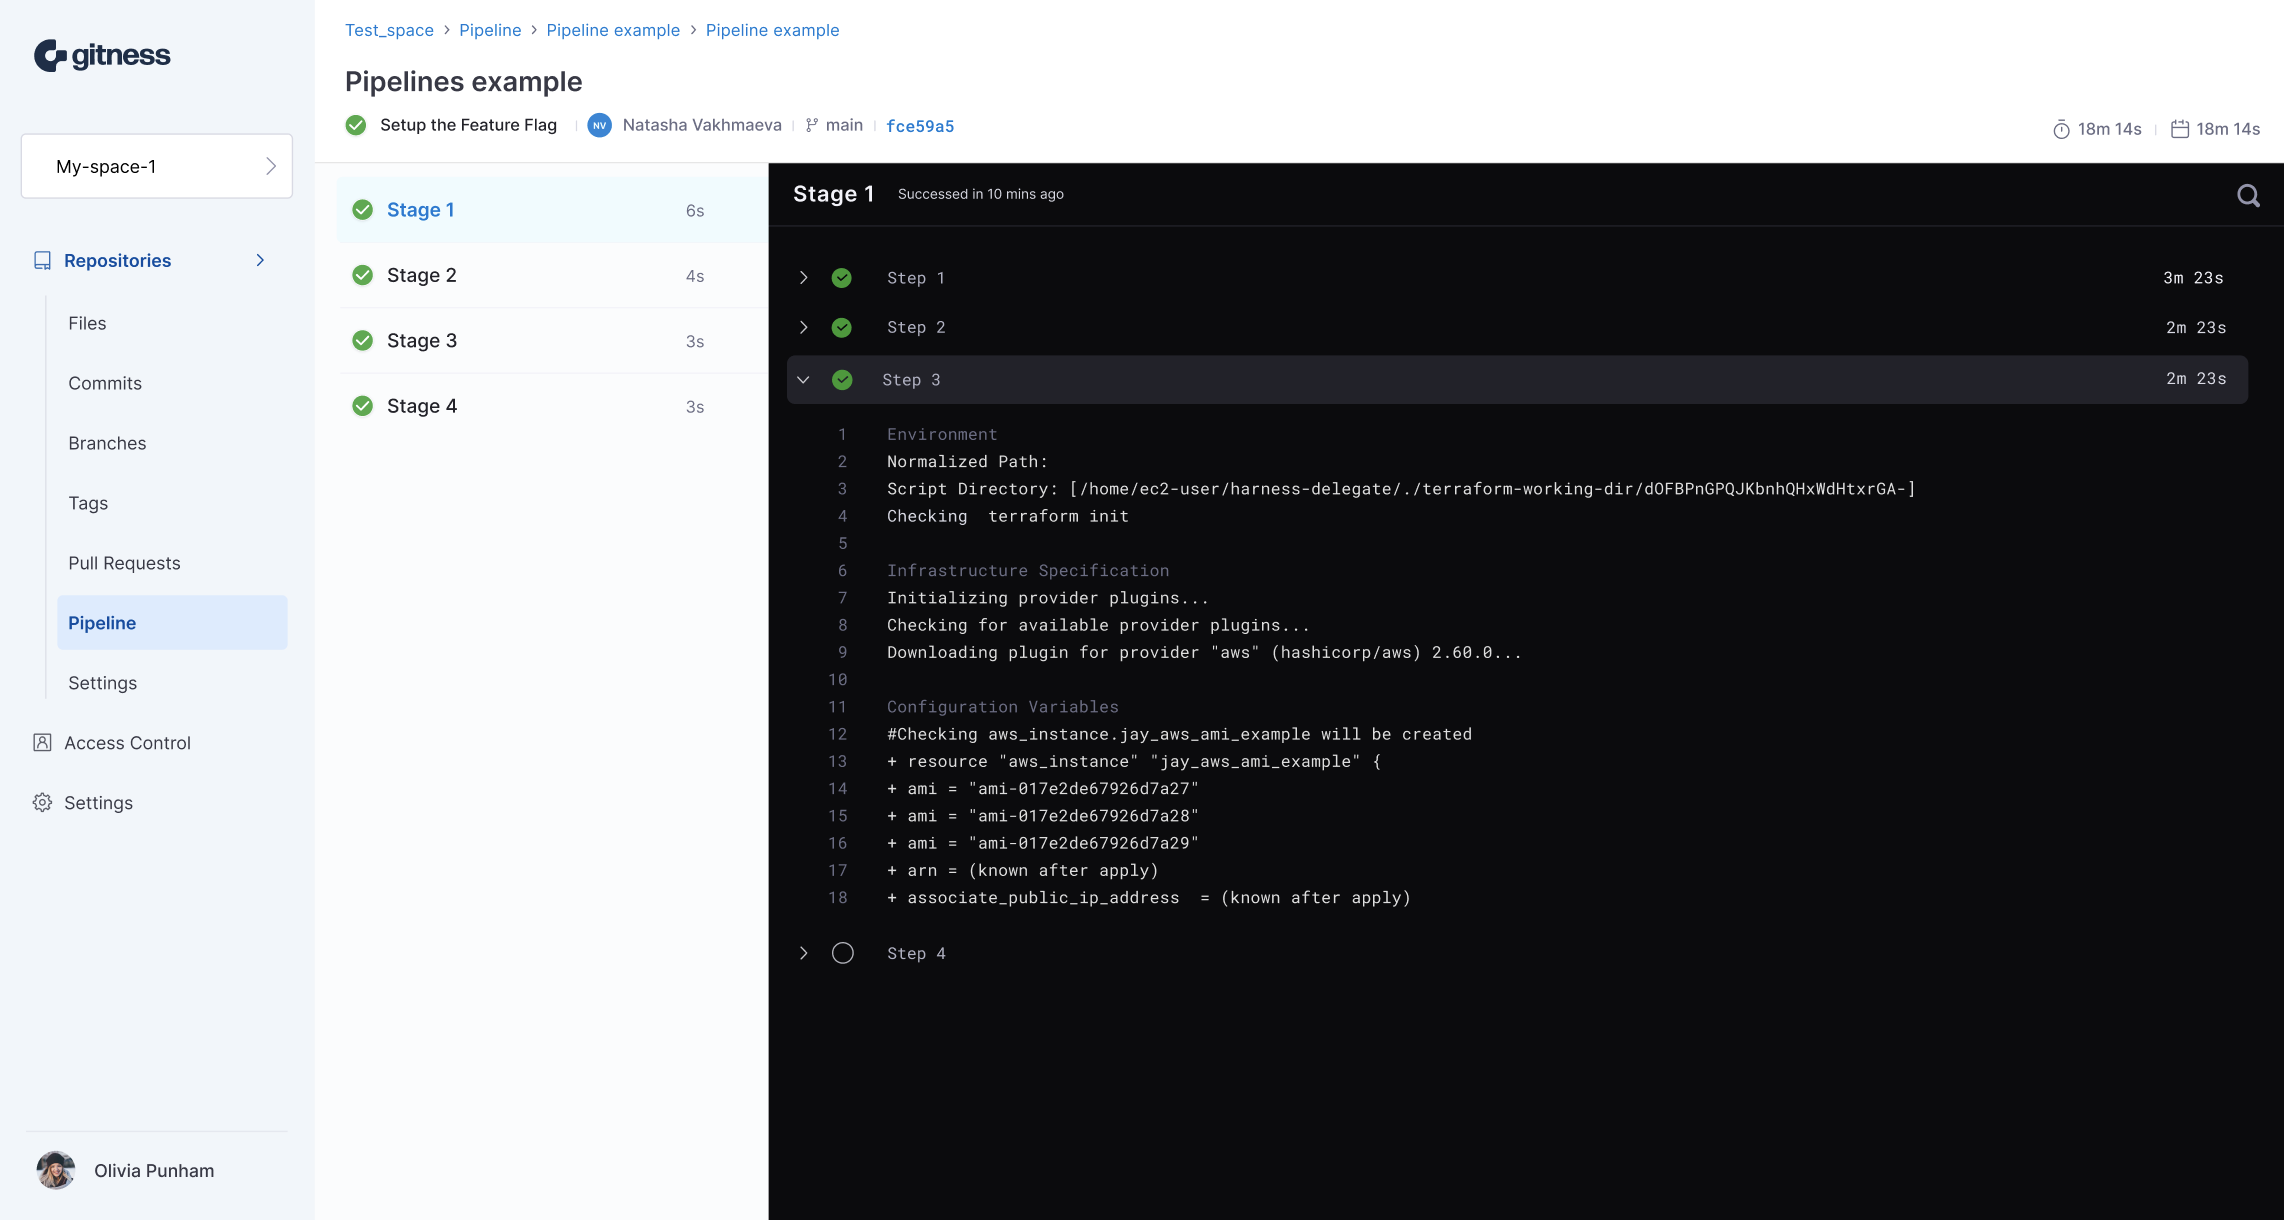
Task: Expand the Step 1 expander arrow
Action: (x=802, y=278)
